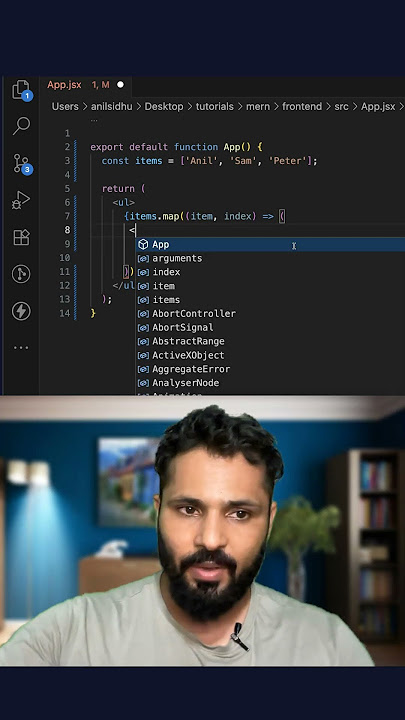This screenshot has height=720, width=405.
Task: Open the Run and Debug icon
Action: (21, 200)
